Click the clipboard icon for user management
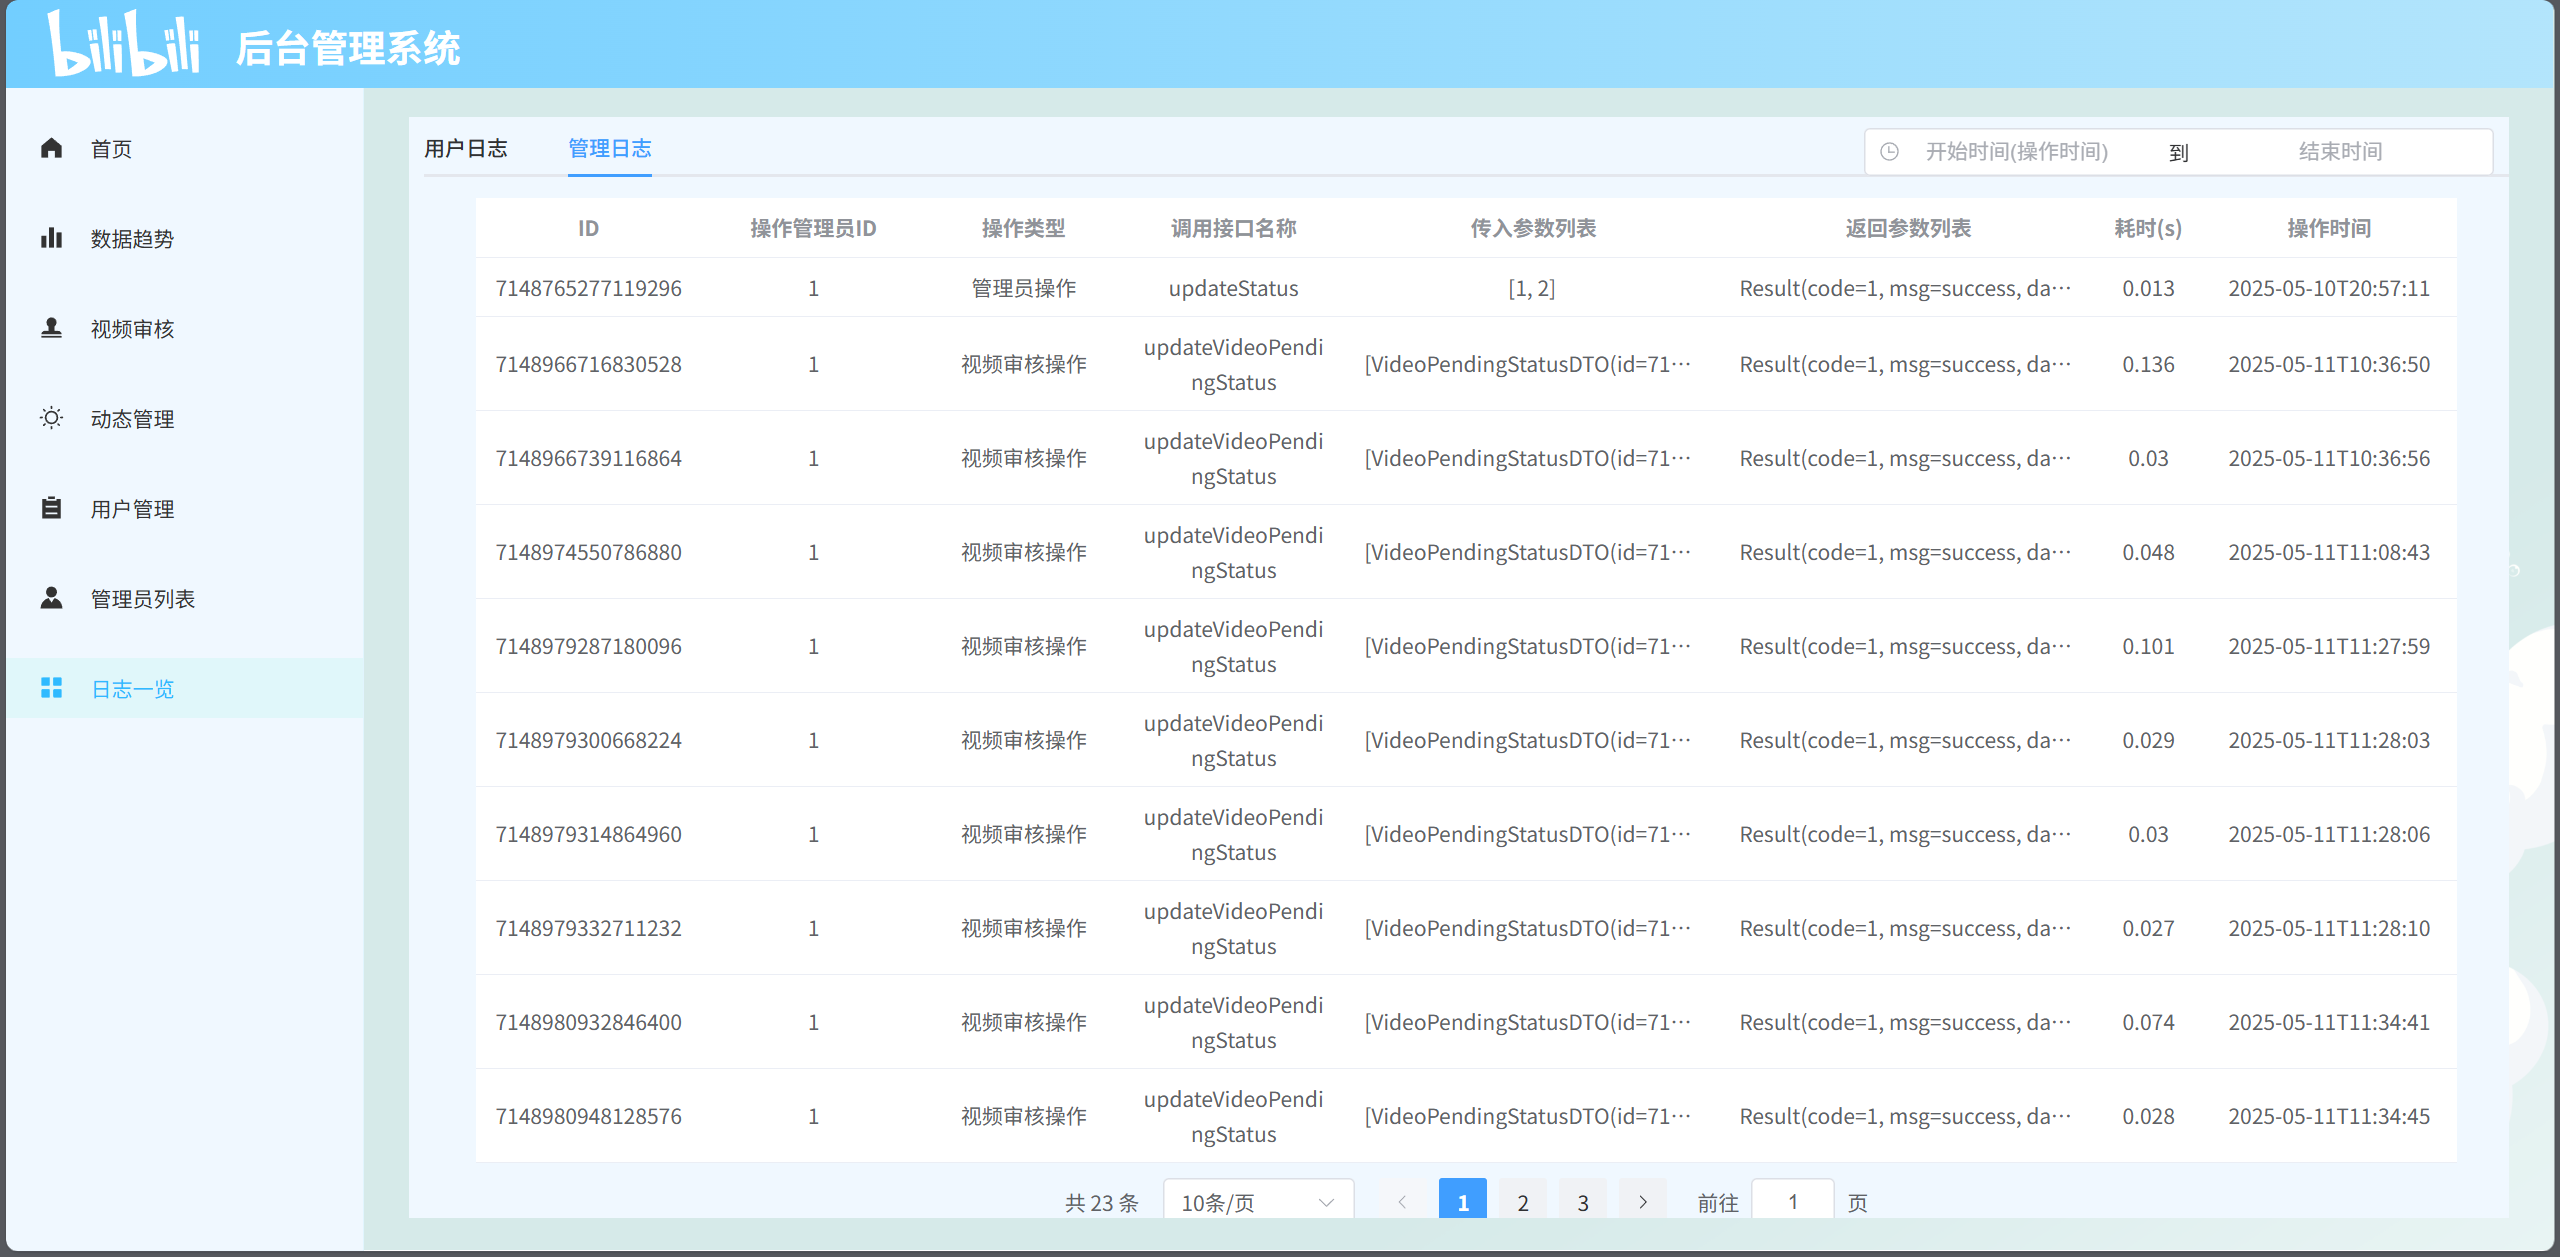Image resolution: width=2560 pixels, height=1257 pixels. (51, 508)
